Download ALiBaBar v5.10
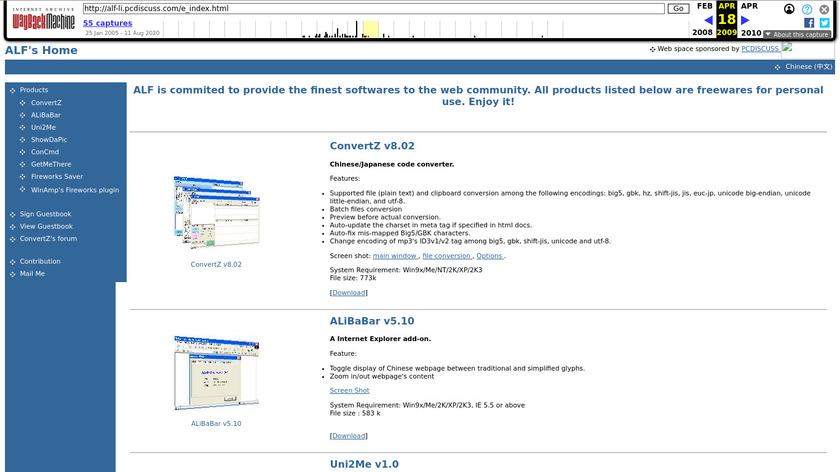 pyautogui.click(x=349, y=436)
